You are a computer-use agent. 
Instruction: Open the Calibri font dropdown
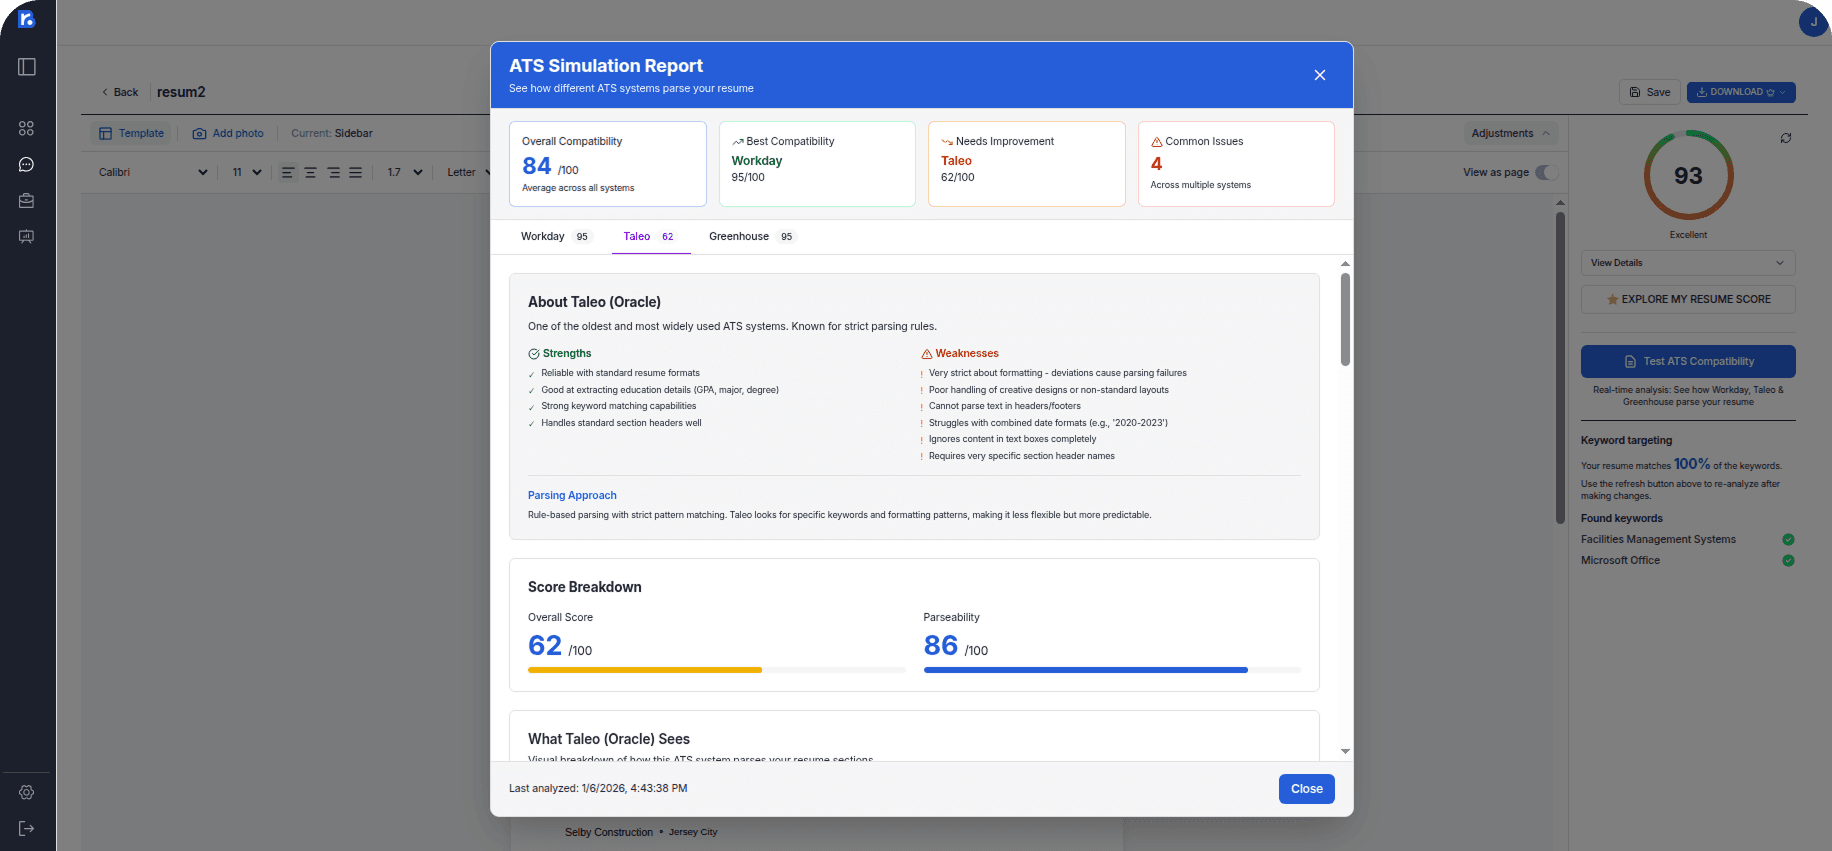click(x=153, y=172)
